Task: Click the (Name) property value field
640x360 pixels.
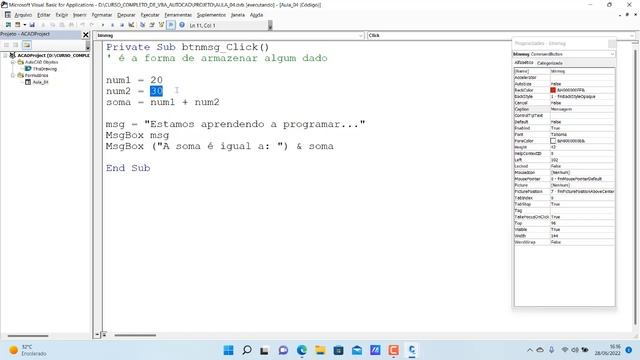Action: (x=582, y=71)
